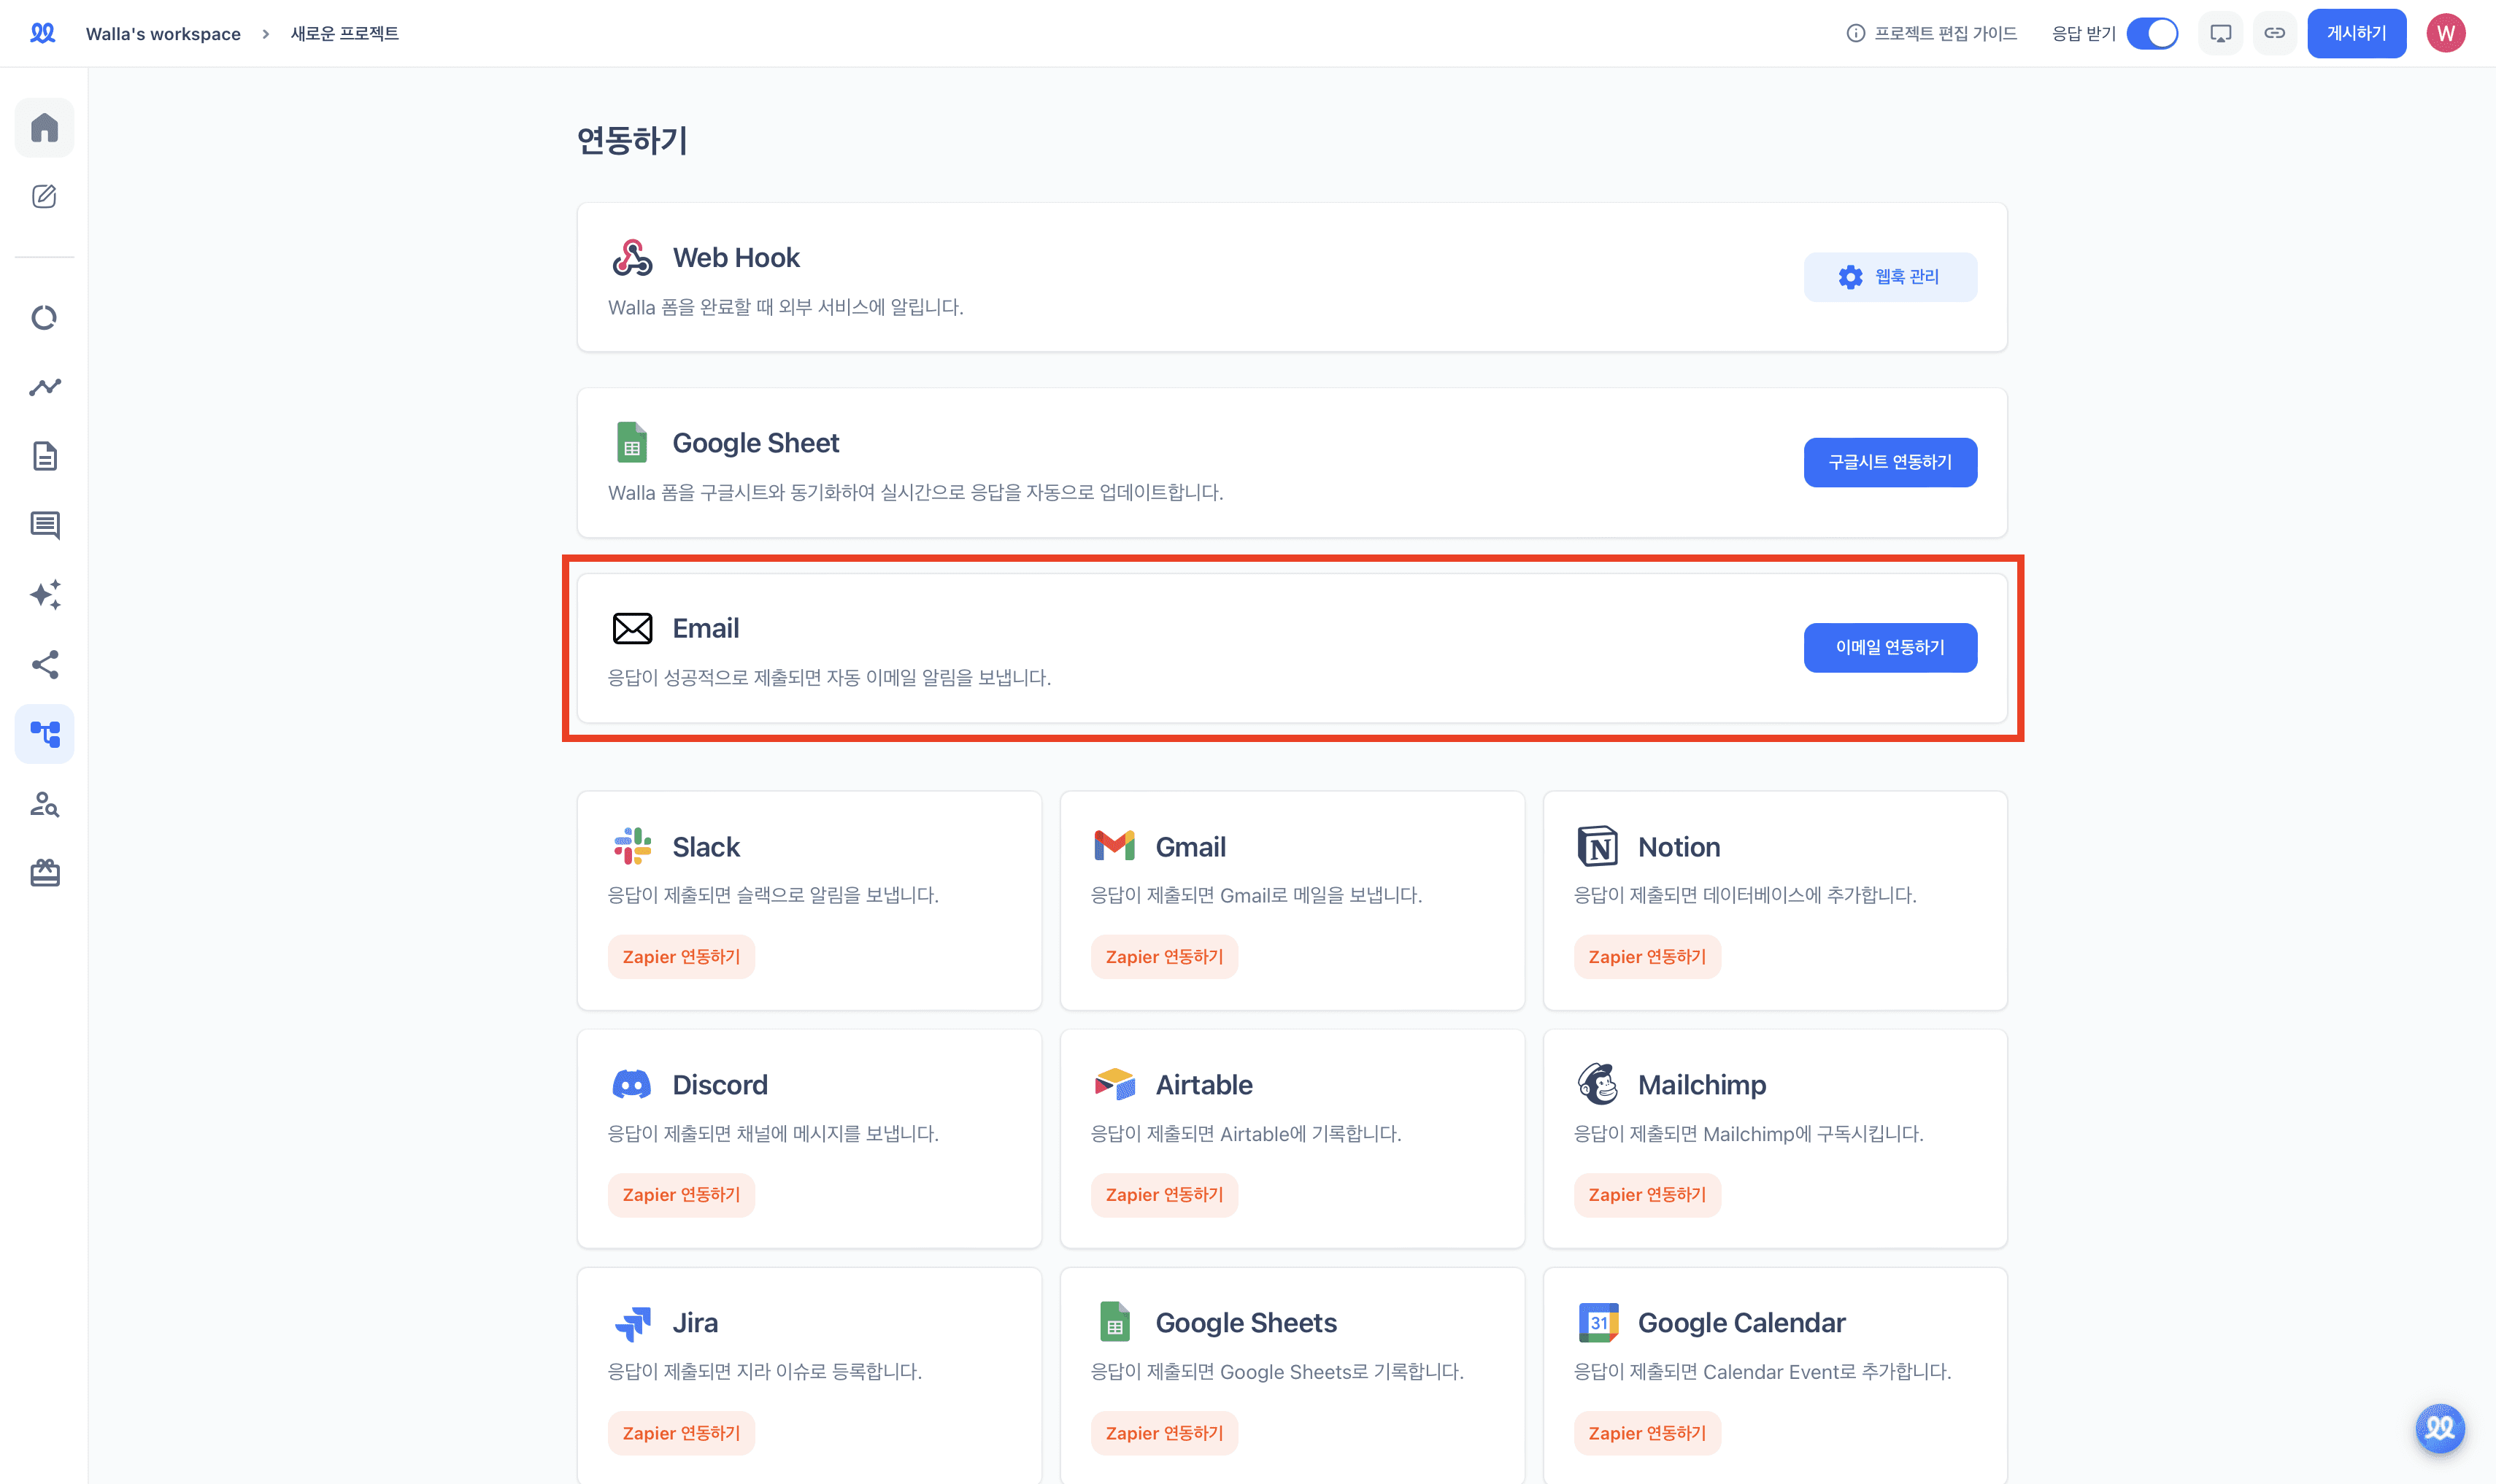Open the trend line analytics icon
Screen dimensions: 2496x1484
point(44,387)
